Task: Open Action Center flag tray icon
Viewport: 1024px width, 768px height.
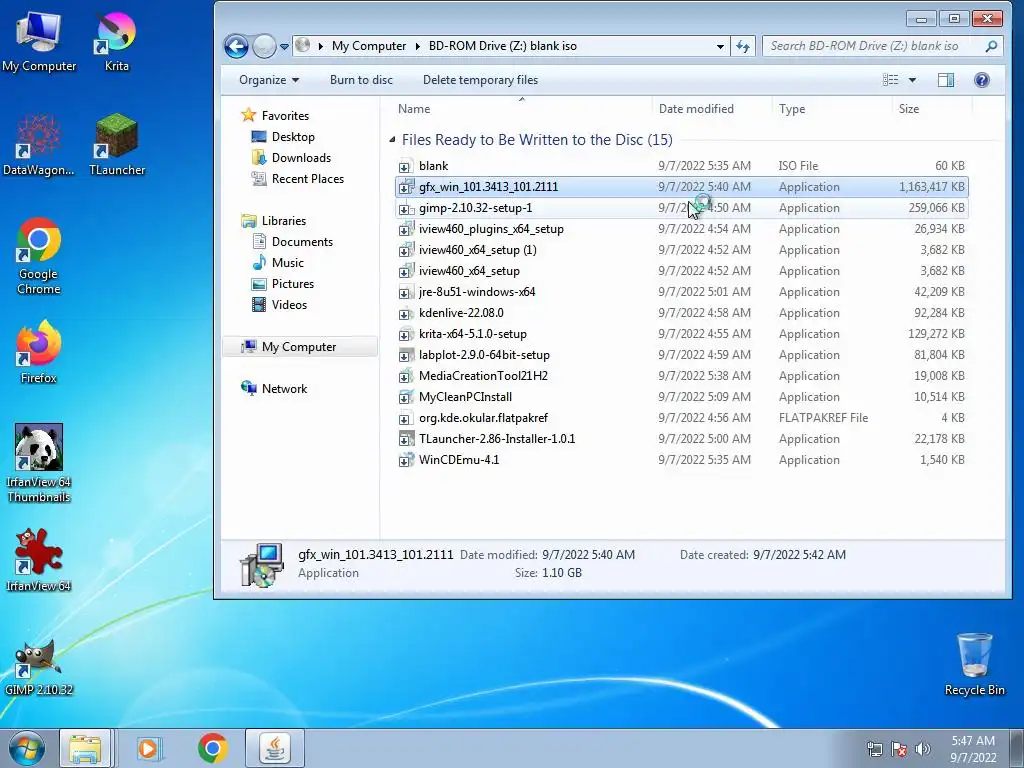Action: 899,749
